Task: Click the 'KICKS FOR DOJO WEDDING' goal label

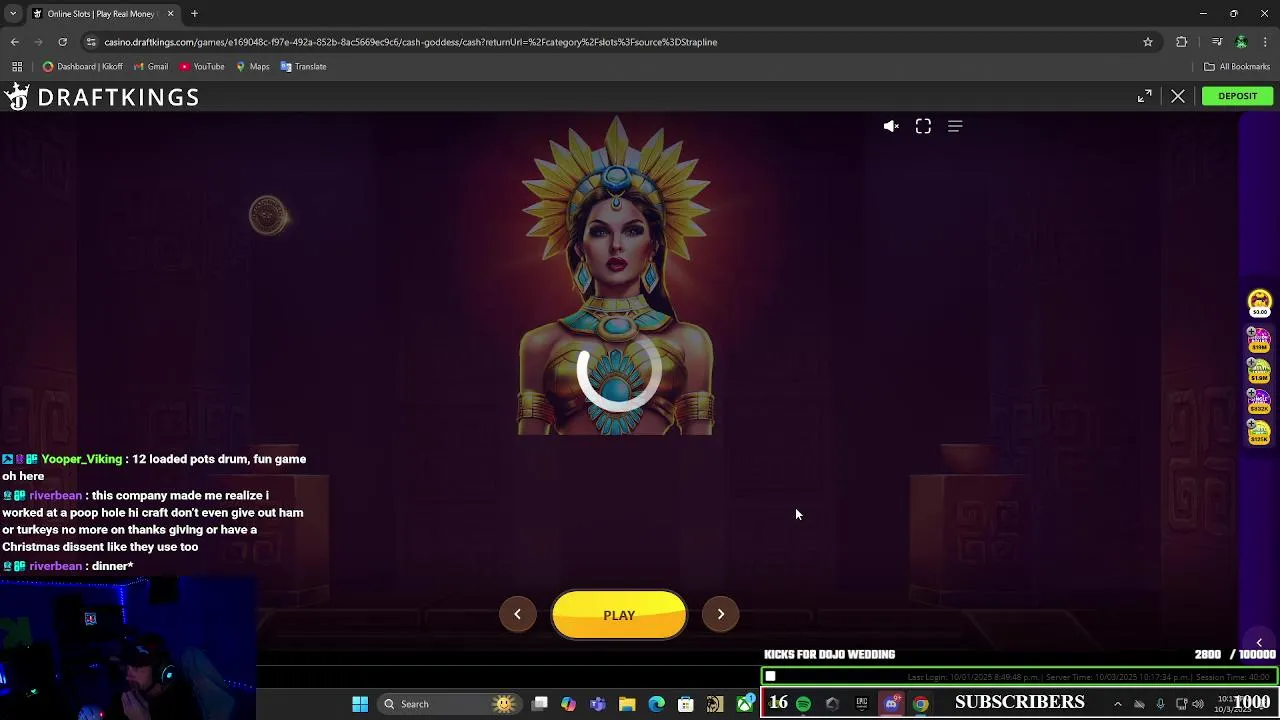Action: point(829,654)
